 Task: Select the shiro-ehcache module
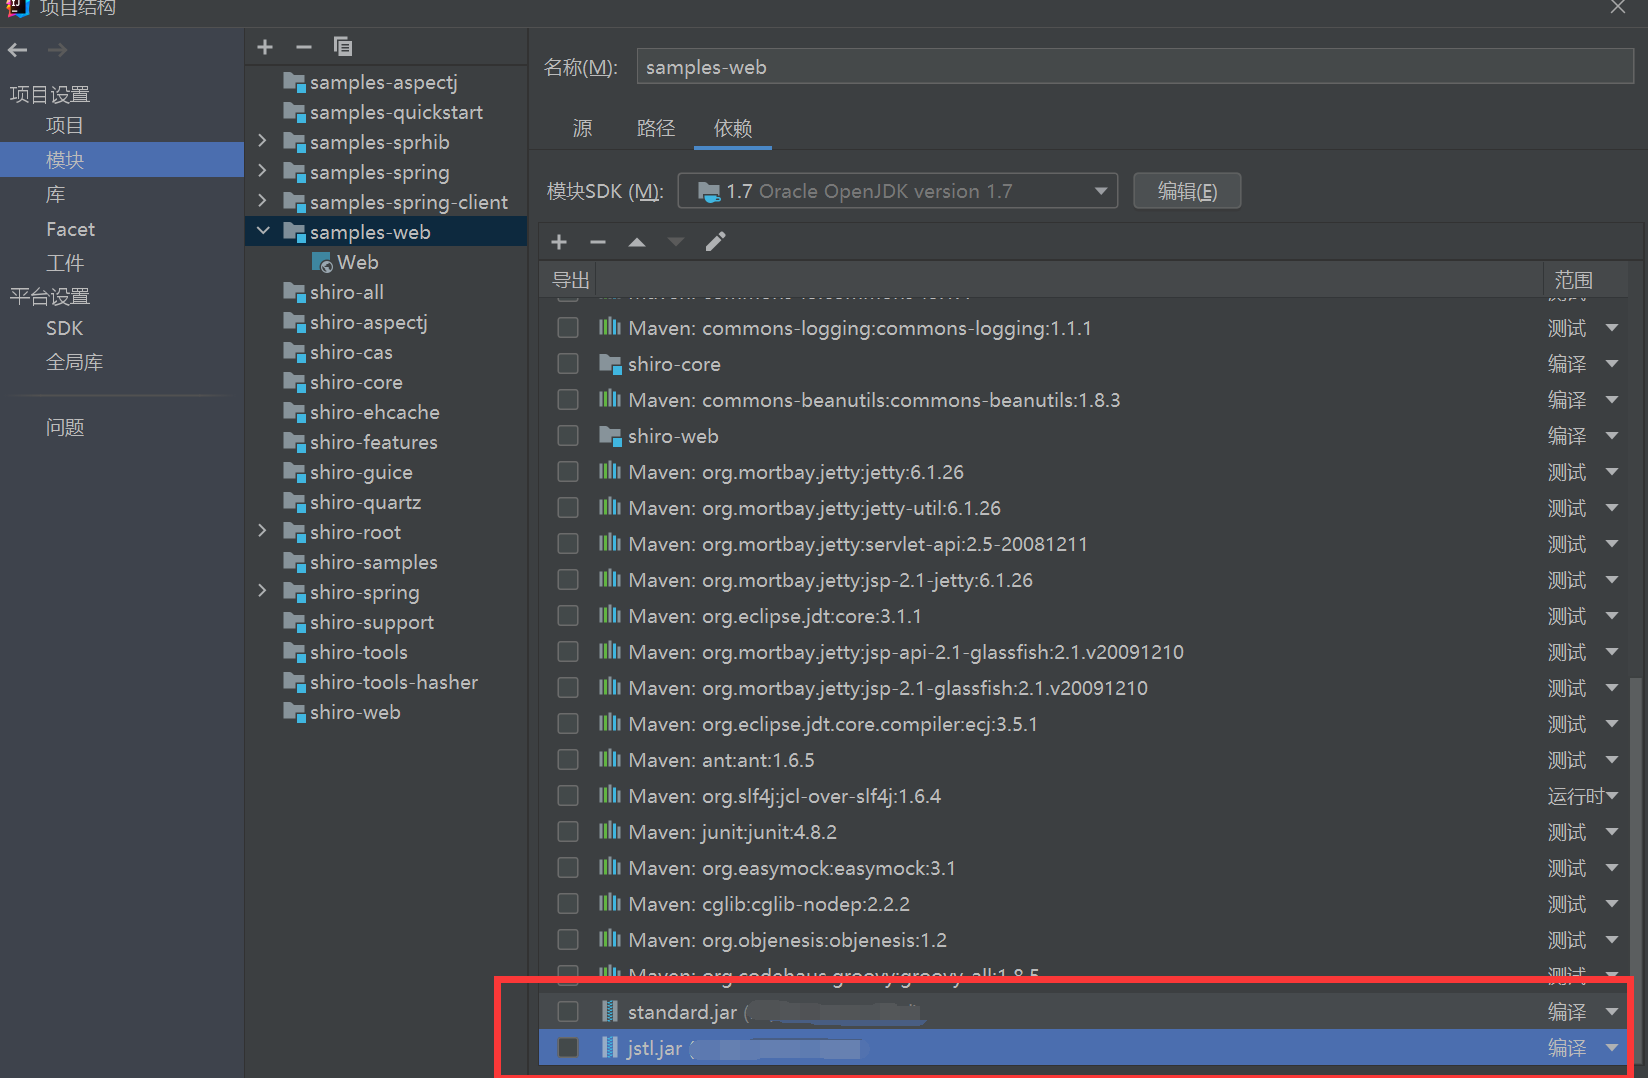pyautogui.click(x=374, y=412)
